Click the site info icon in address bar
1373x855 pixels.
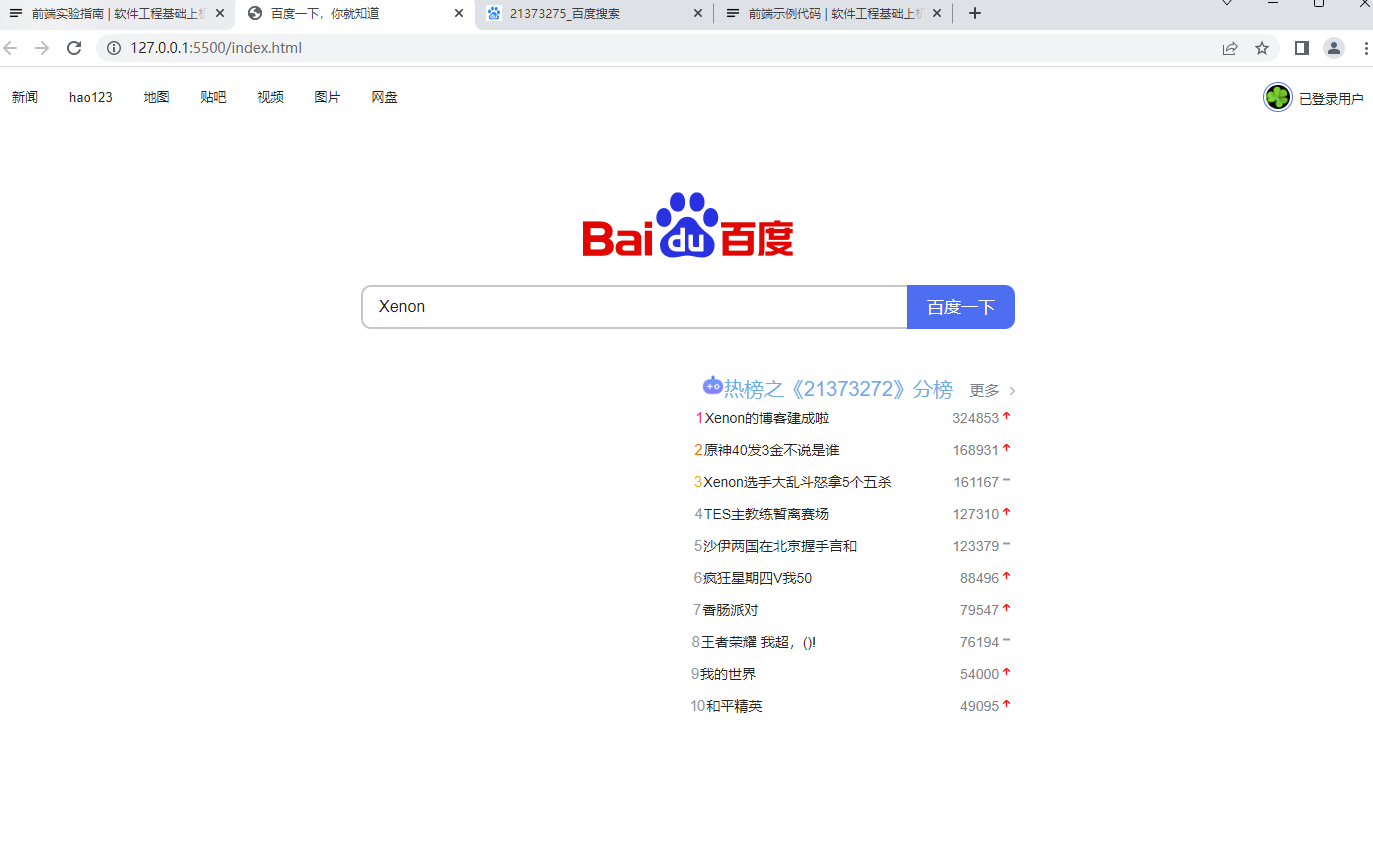pos(114,48)
